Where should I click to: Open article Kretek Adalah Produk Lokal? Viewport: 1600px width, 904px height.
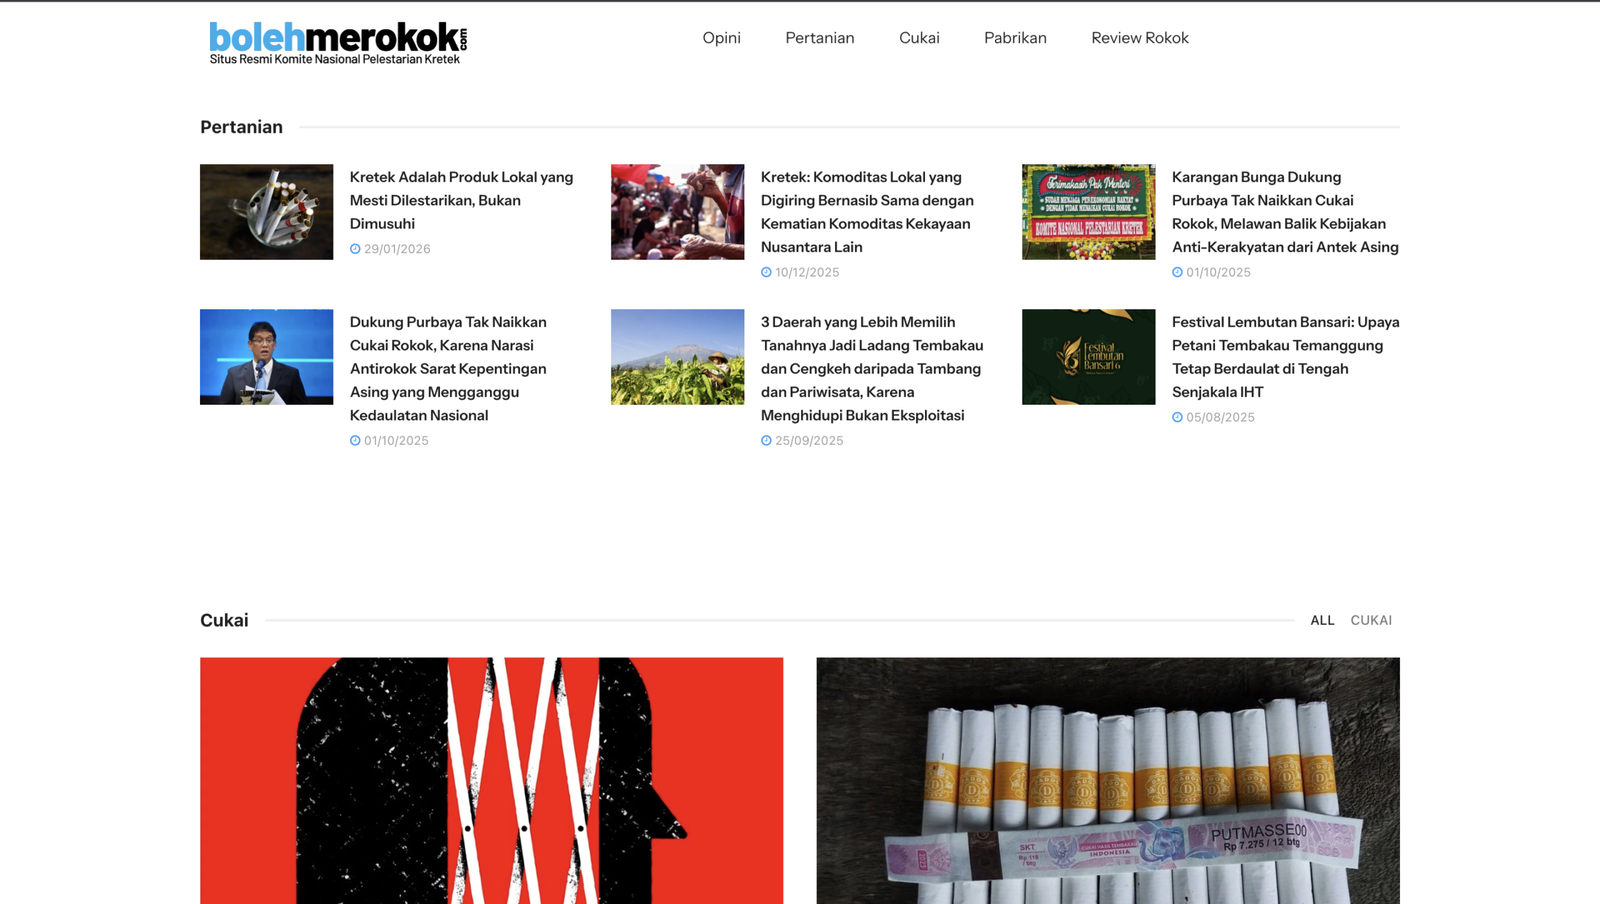461,200
